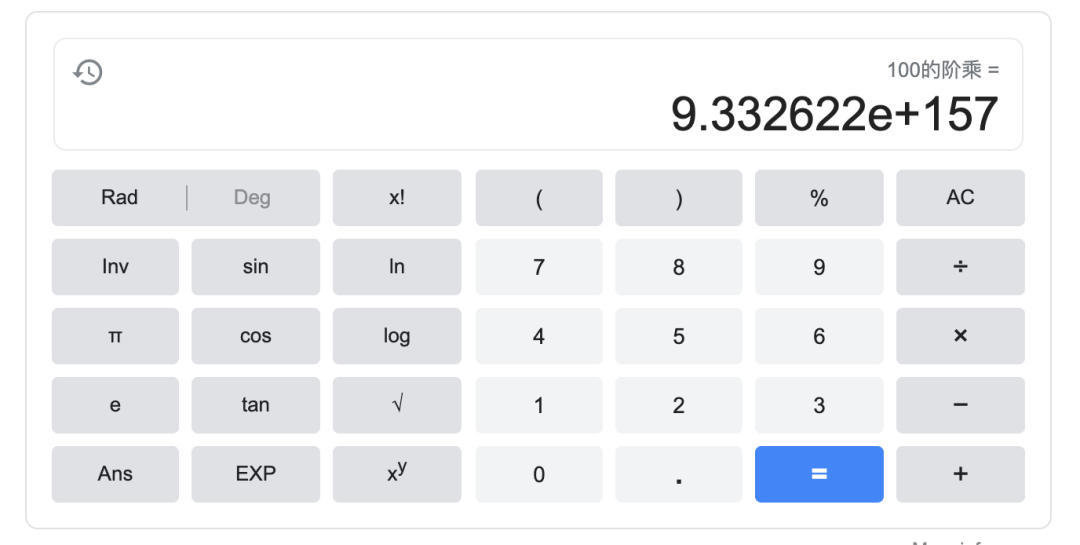Image resolution: width=1080 pixels, height=545 pixels.
Task: Click the division operator key
Action: [960, 267]
